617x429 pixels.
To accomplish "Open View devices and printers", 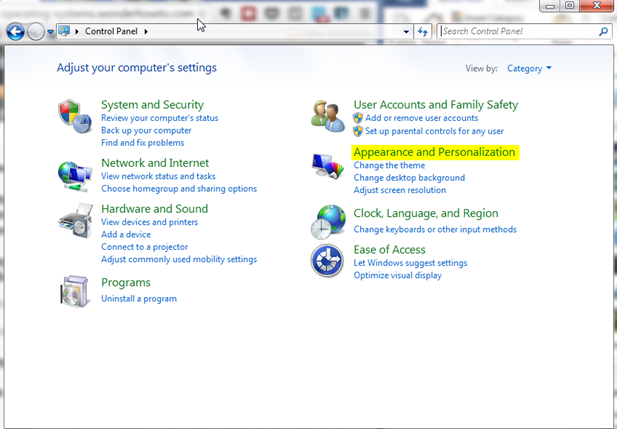I will pyautogui.click(x=150, y=222).
